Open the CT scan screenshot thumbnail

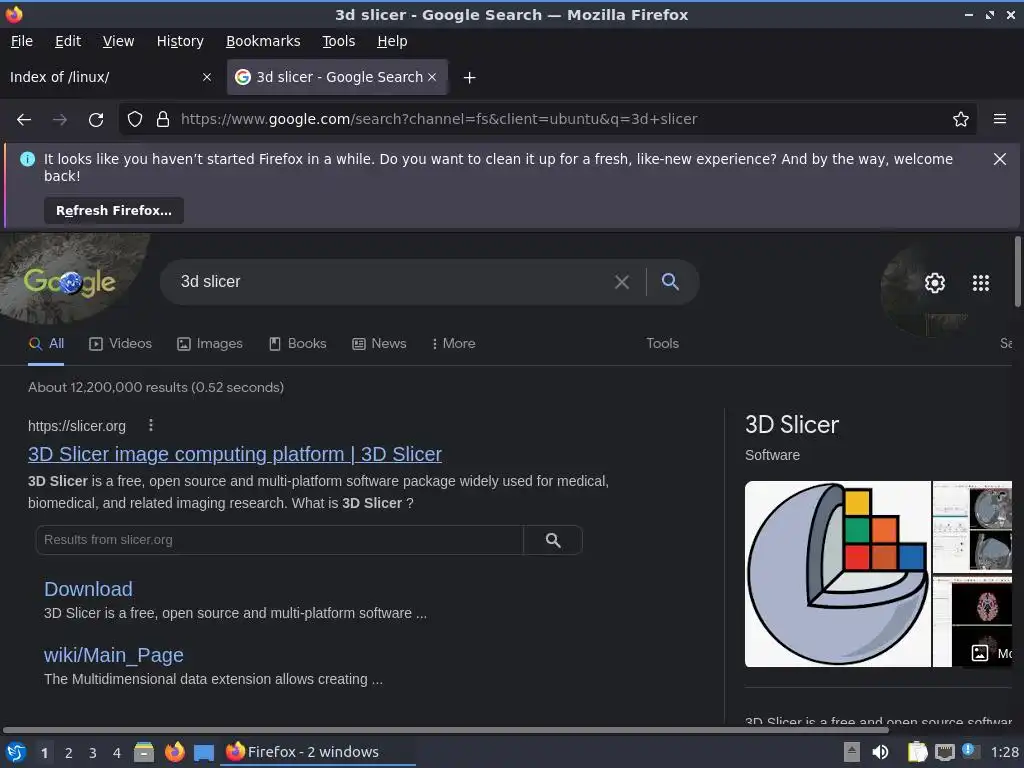pyautogui.click(x=972, y=527)
